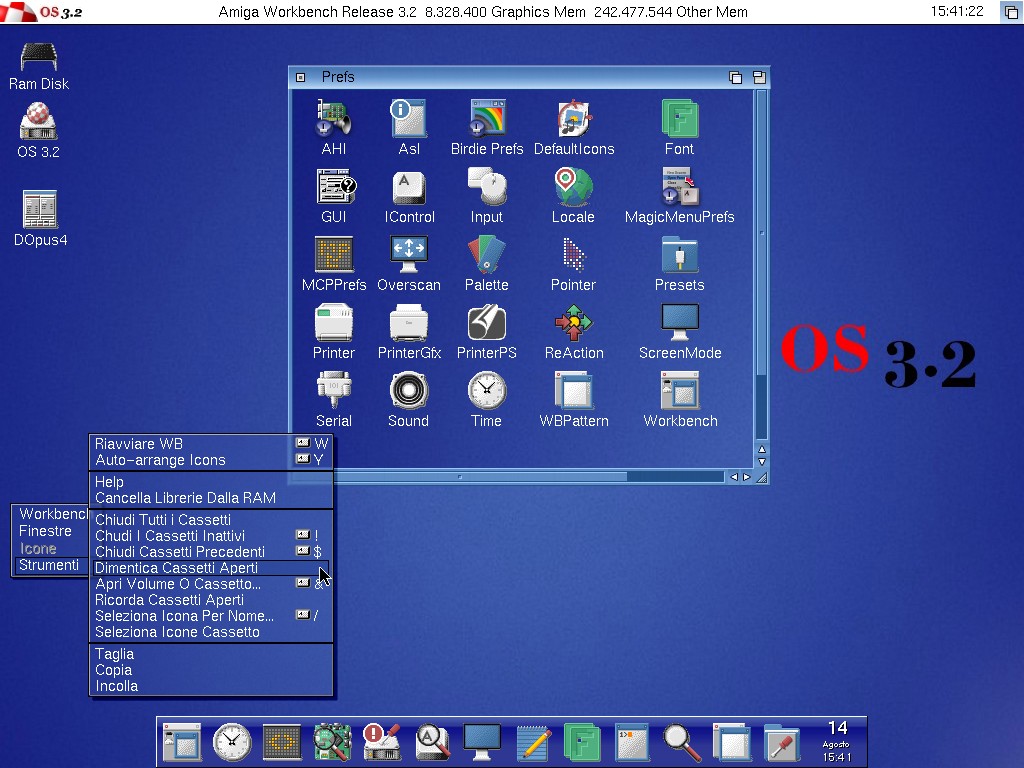Click the Prefs window scroll right arrow
Image resolution: width=1024 pixels, height=768 pixels.
(746, 477)
